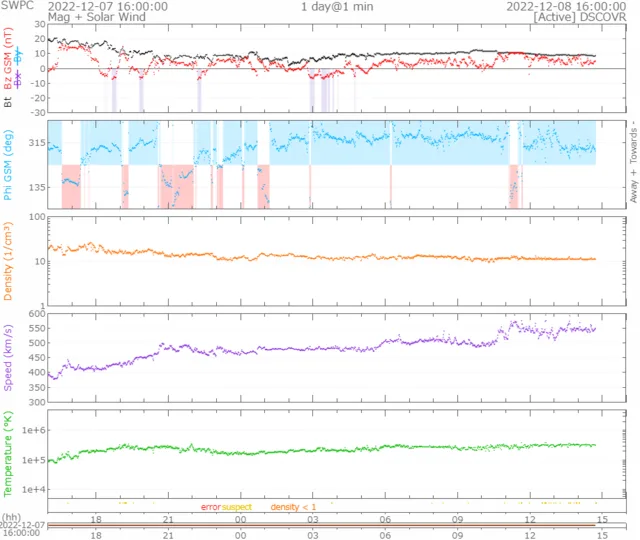The height and width of the screenshot is (540, 640).
Task: Click the SWPC label in top-left corner
Action: tap(17, 6)
